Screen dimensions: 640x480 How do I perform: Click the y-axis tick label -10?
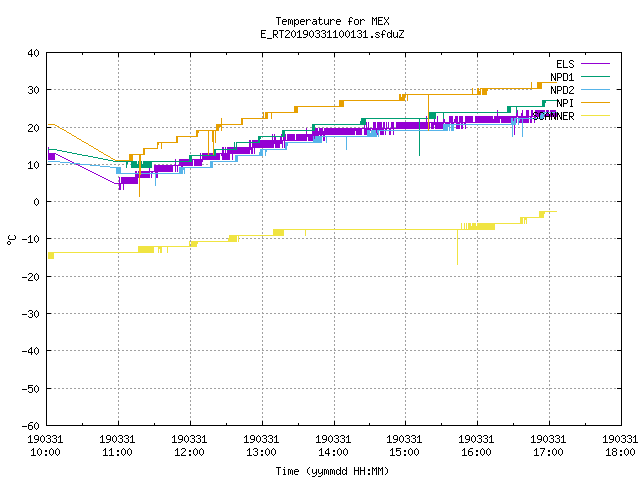31,239
